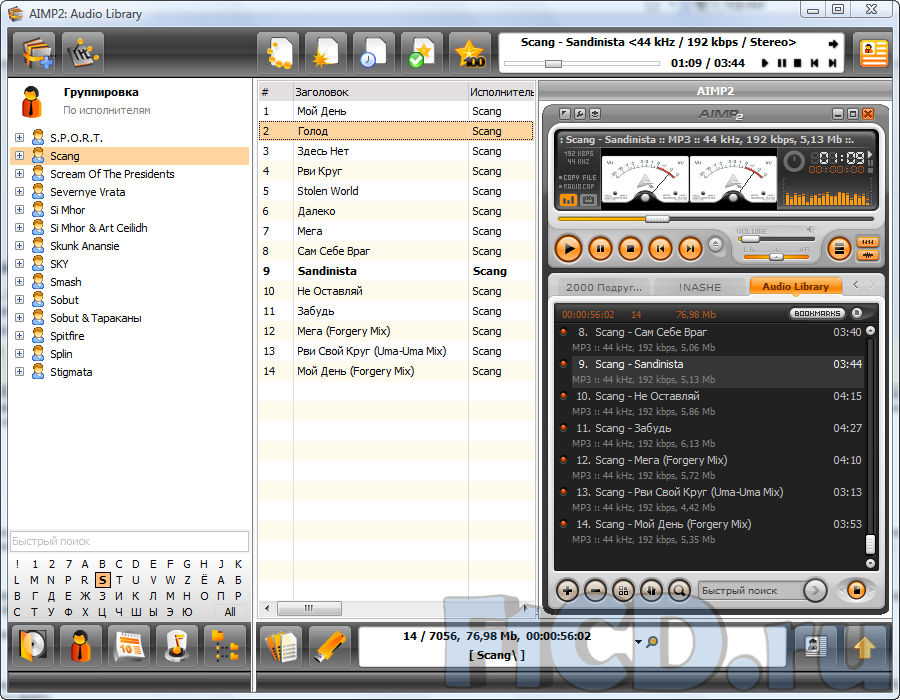Open the Top 100 star icon
Screen dimensions: 900x700
(470, 53)
